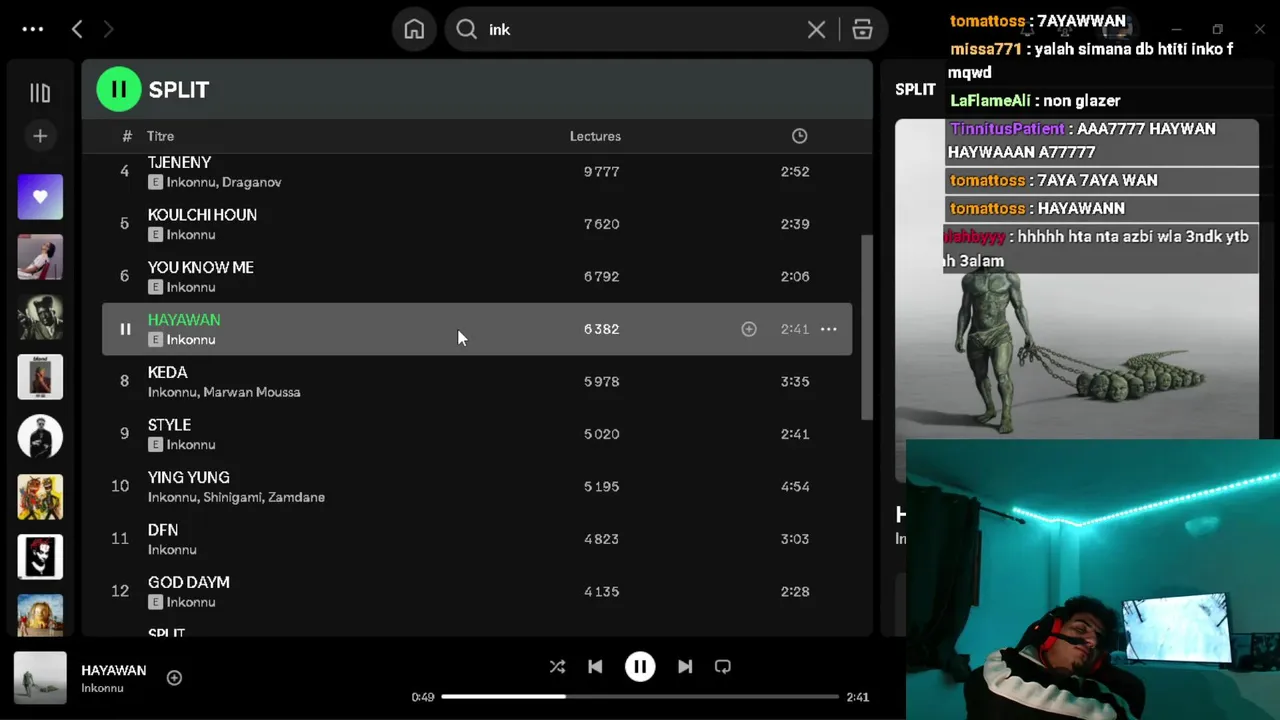Add HAYAWAN row to Liked Songs
Viewport: 1280px width, 720px height.
pyautogui.click(x=749, y=329)
